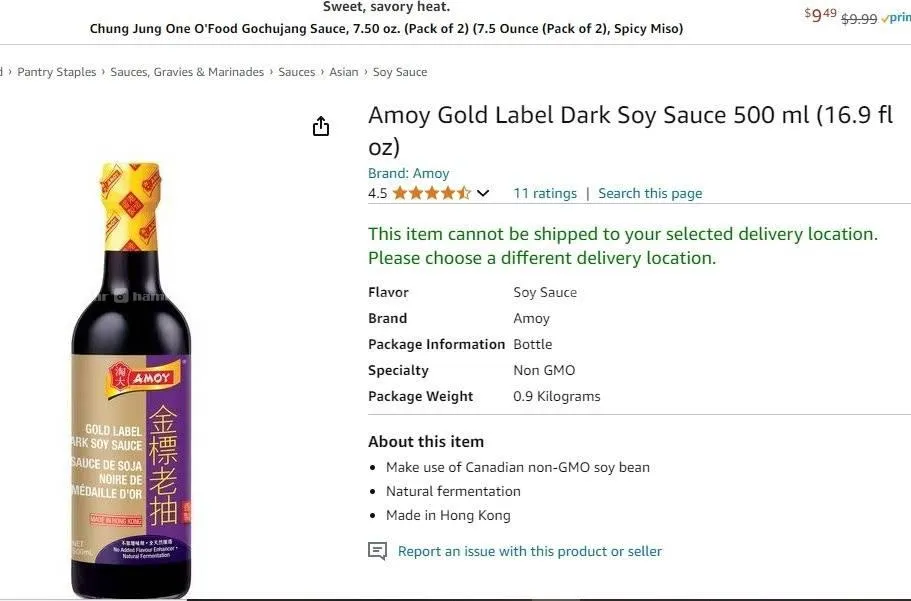
Task: Click the 4.5 rating number
Action: (x=377, y=193)
